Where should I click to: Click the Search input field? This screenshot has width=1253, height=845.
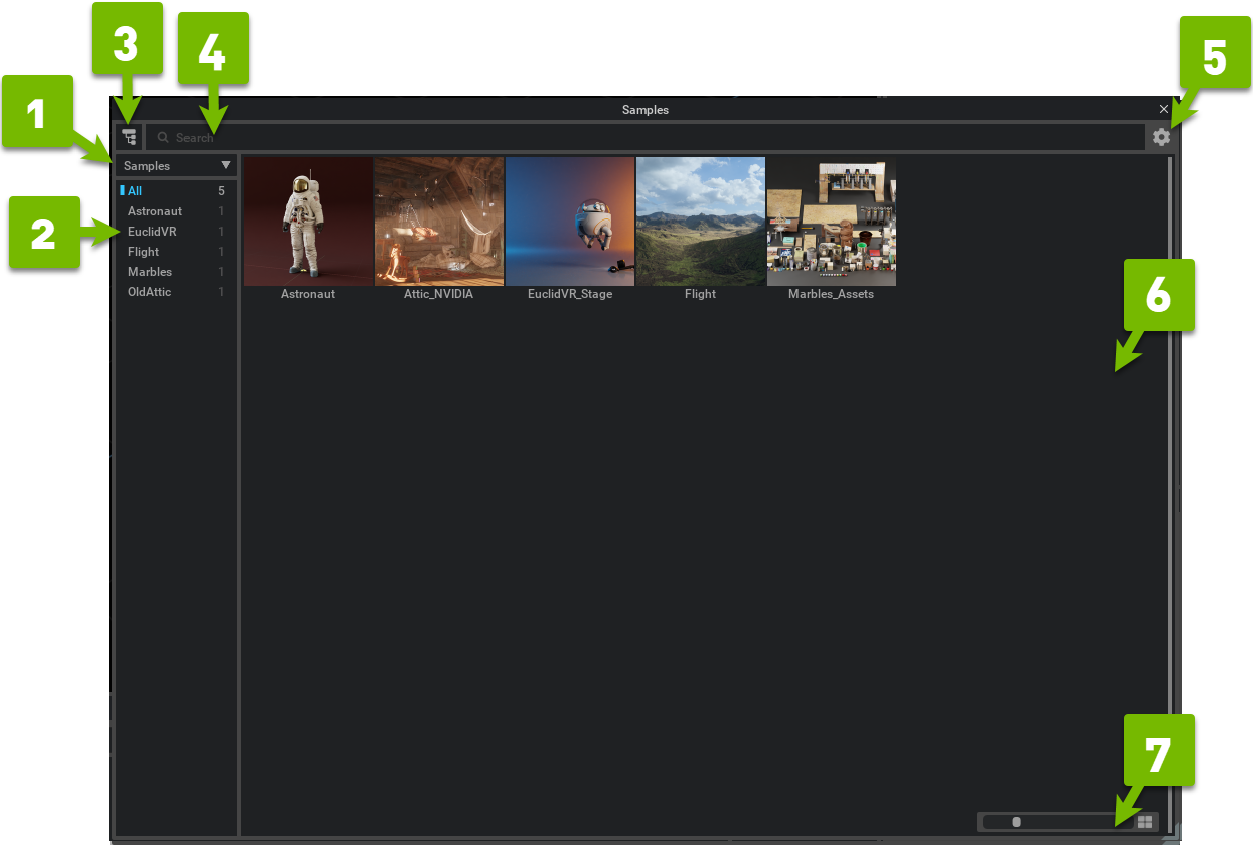[x=650, y=138]
